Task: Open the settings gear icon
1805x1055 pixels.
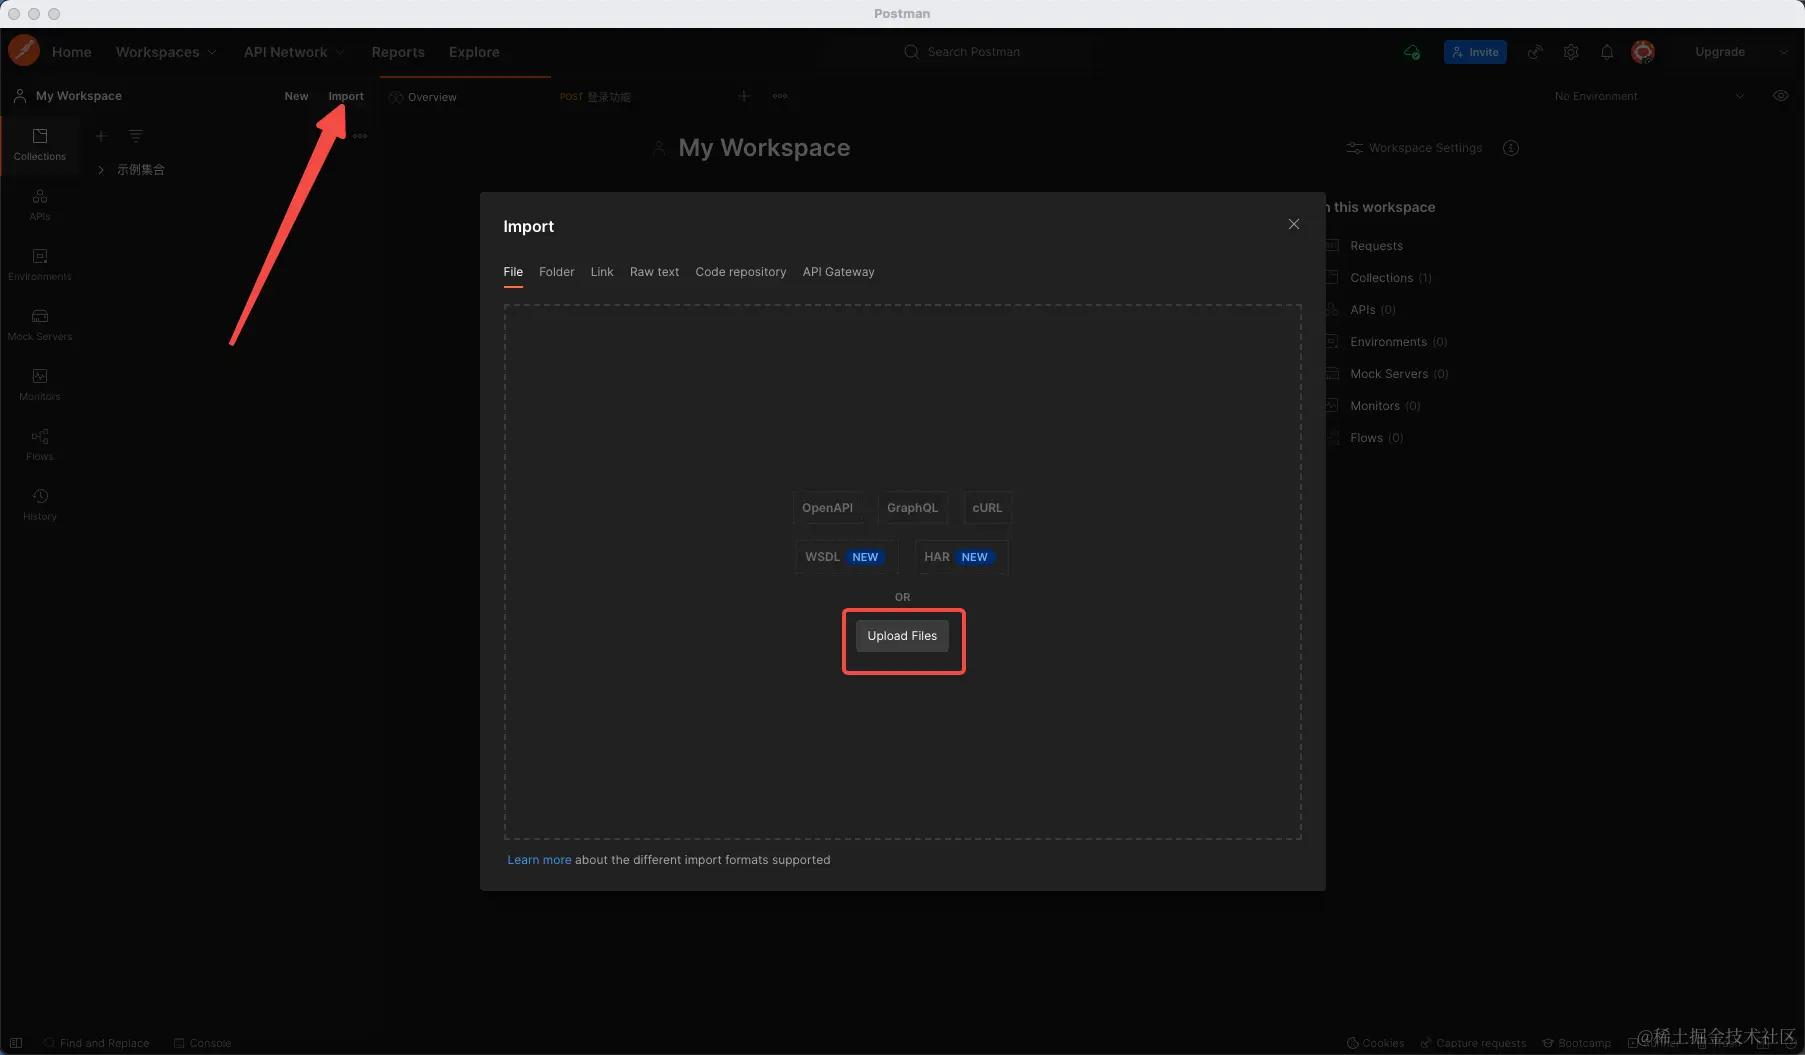Action: pyautogui.click(x=1571, y=52)
